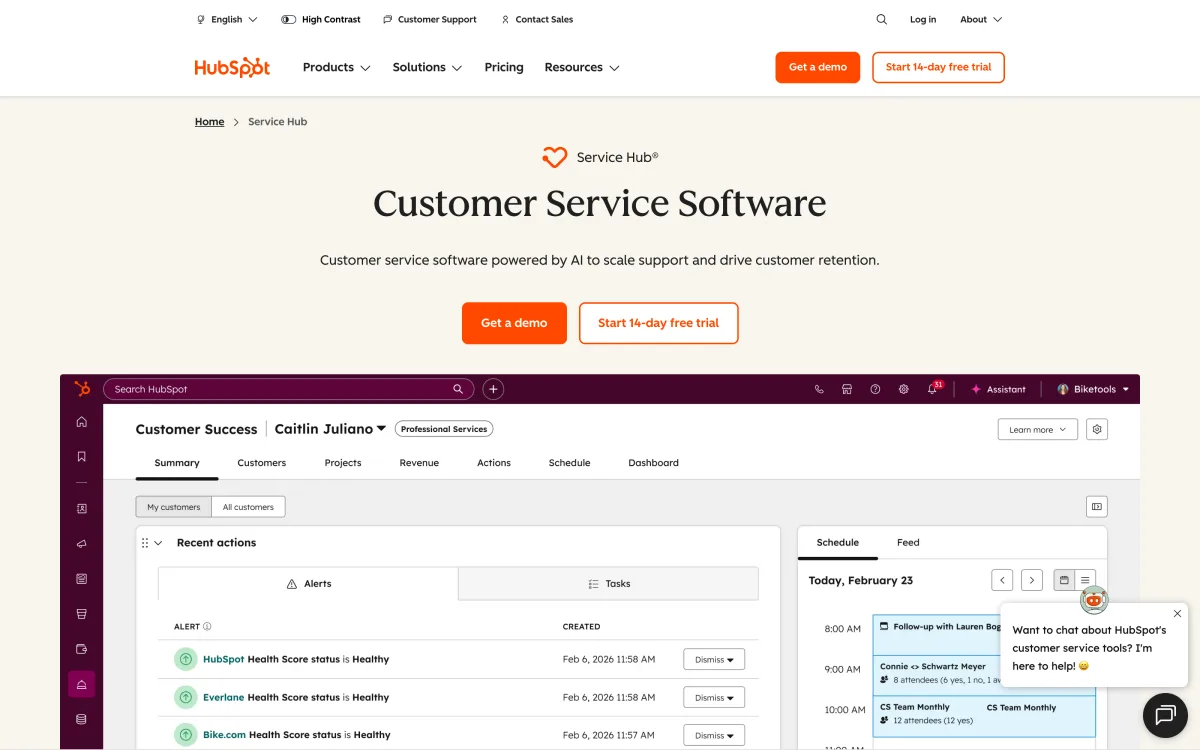Screen dimensions: 1200x750
Task: Switch to the Revenue tab
Action: [419, 463]
